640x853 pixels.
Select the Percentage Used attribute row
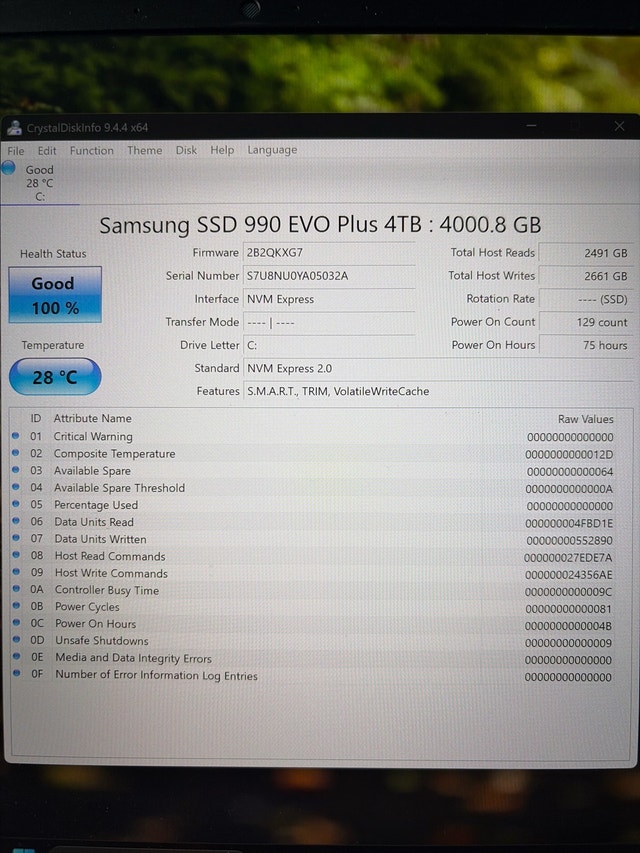(x=314, y=505)
